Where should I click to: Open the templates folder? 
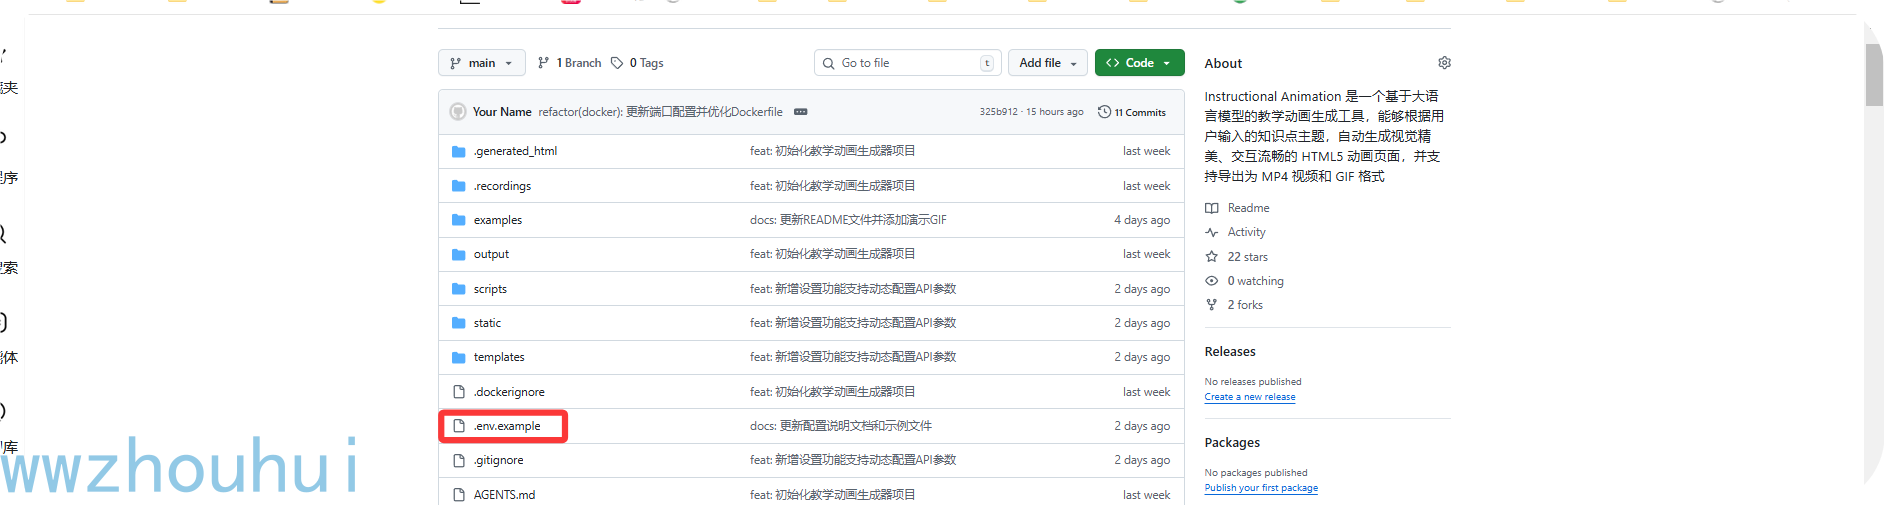tap(499, 357)
